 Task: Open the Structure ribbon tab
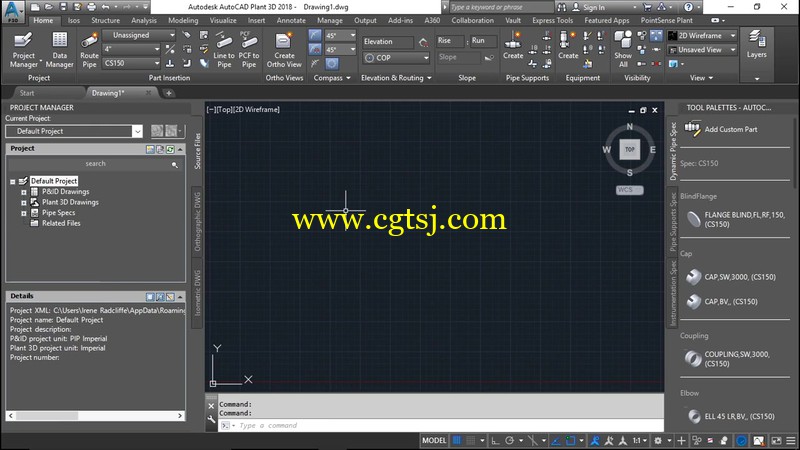point(106,20)
